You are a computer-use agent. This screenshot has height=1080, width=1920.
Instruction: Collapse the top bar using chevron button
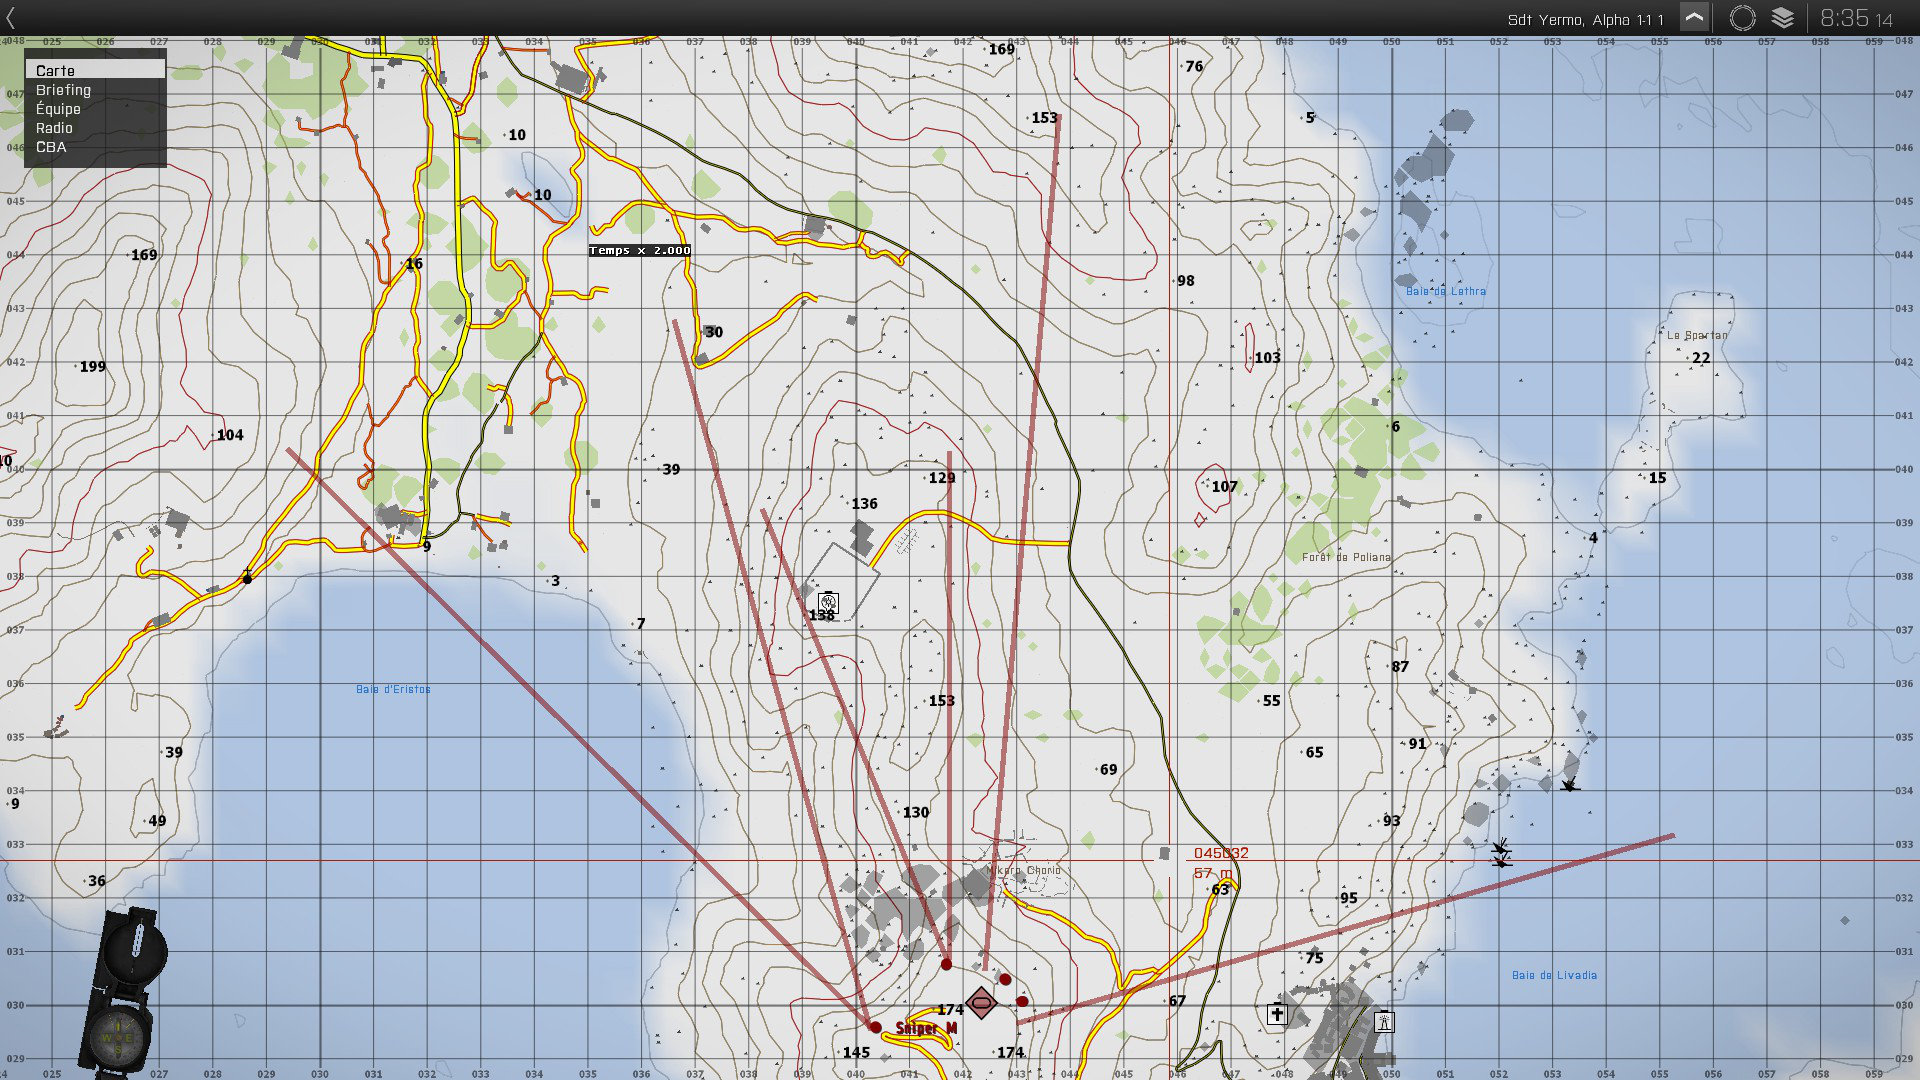[1694, 18]
